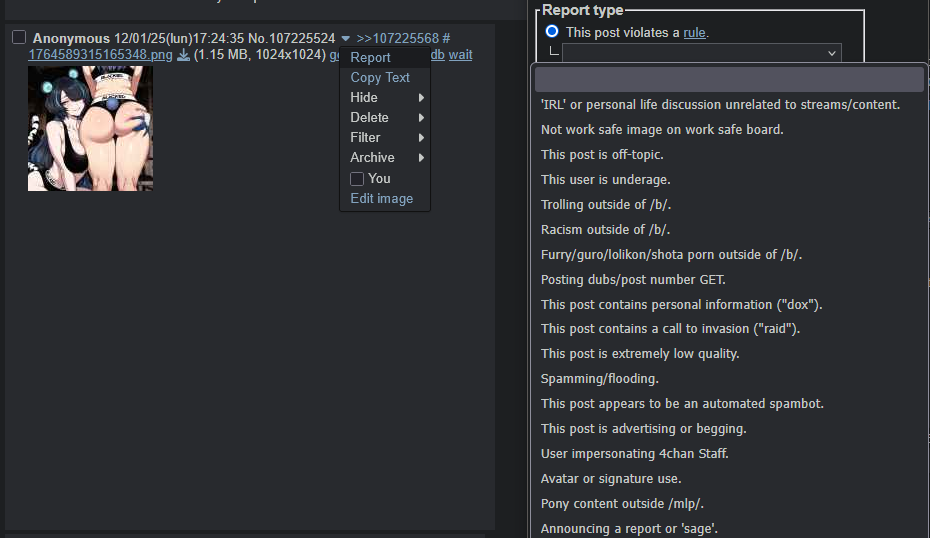
Task: Open the 1764589315165348.png file link
Action: 100,55
